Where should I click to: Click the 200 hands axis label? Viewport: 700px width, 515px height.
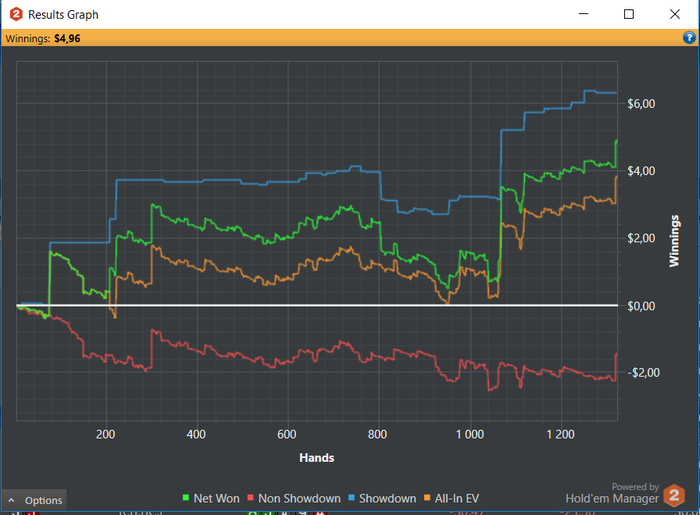coord(105,434)
